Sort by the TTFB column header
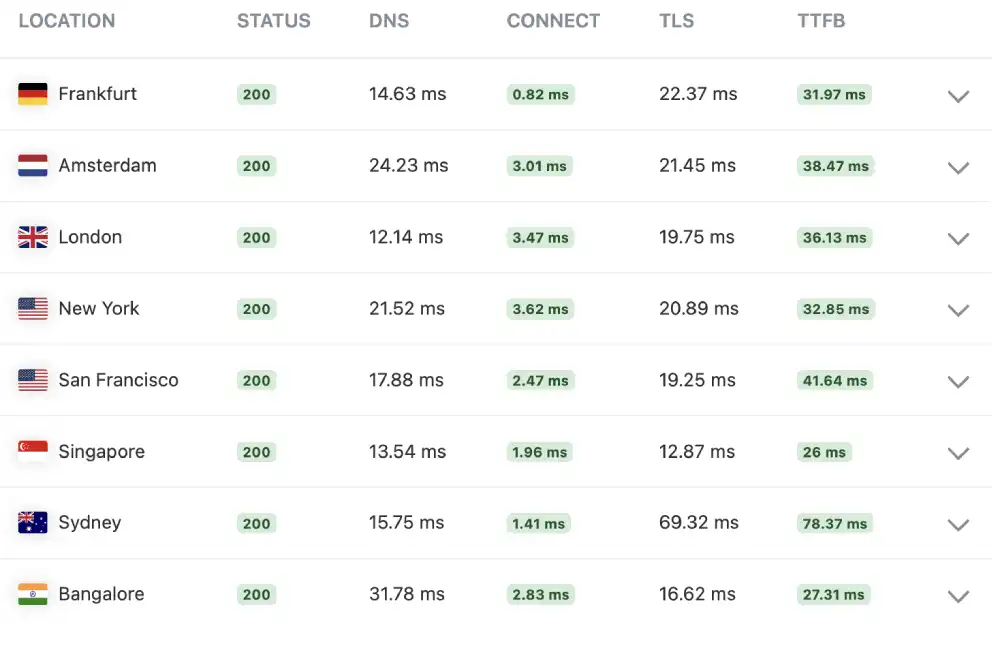The width and height of the screenshot is (1000, 650). [x=821, y=20]
